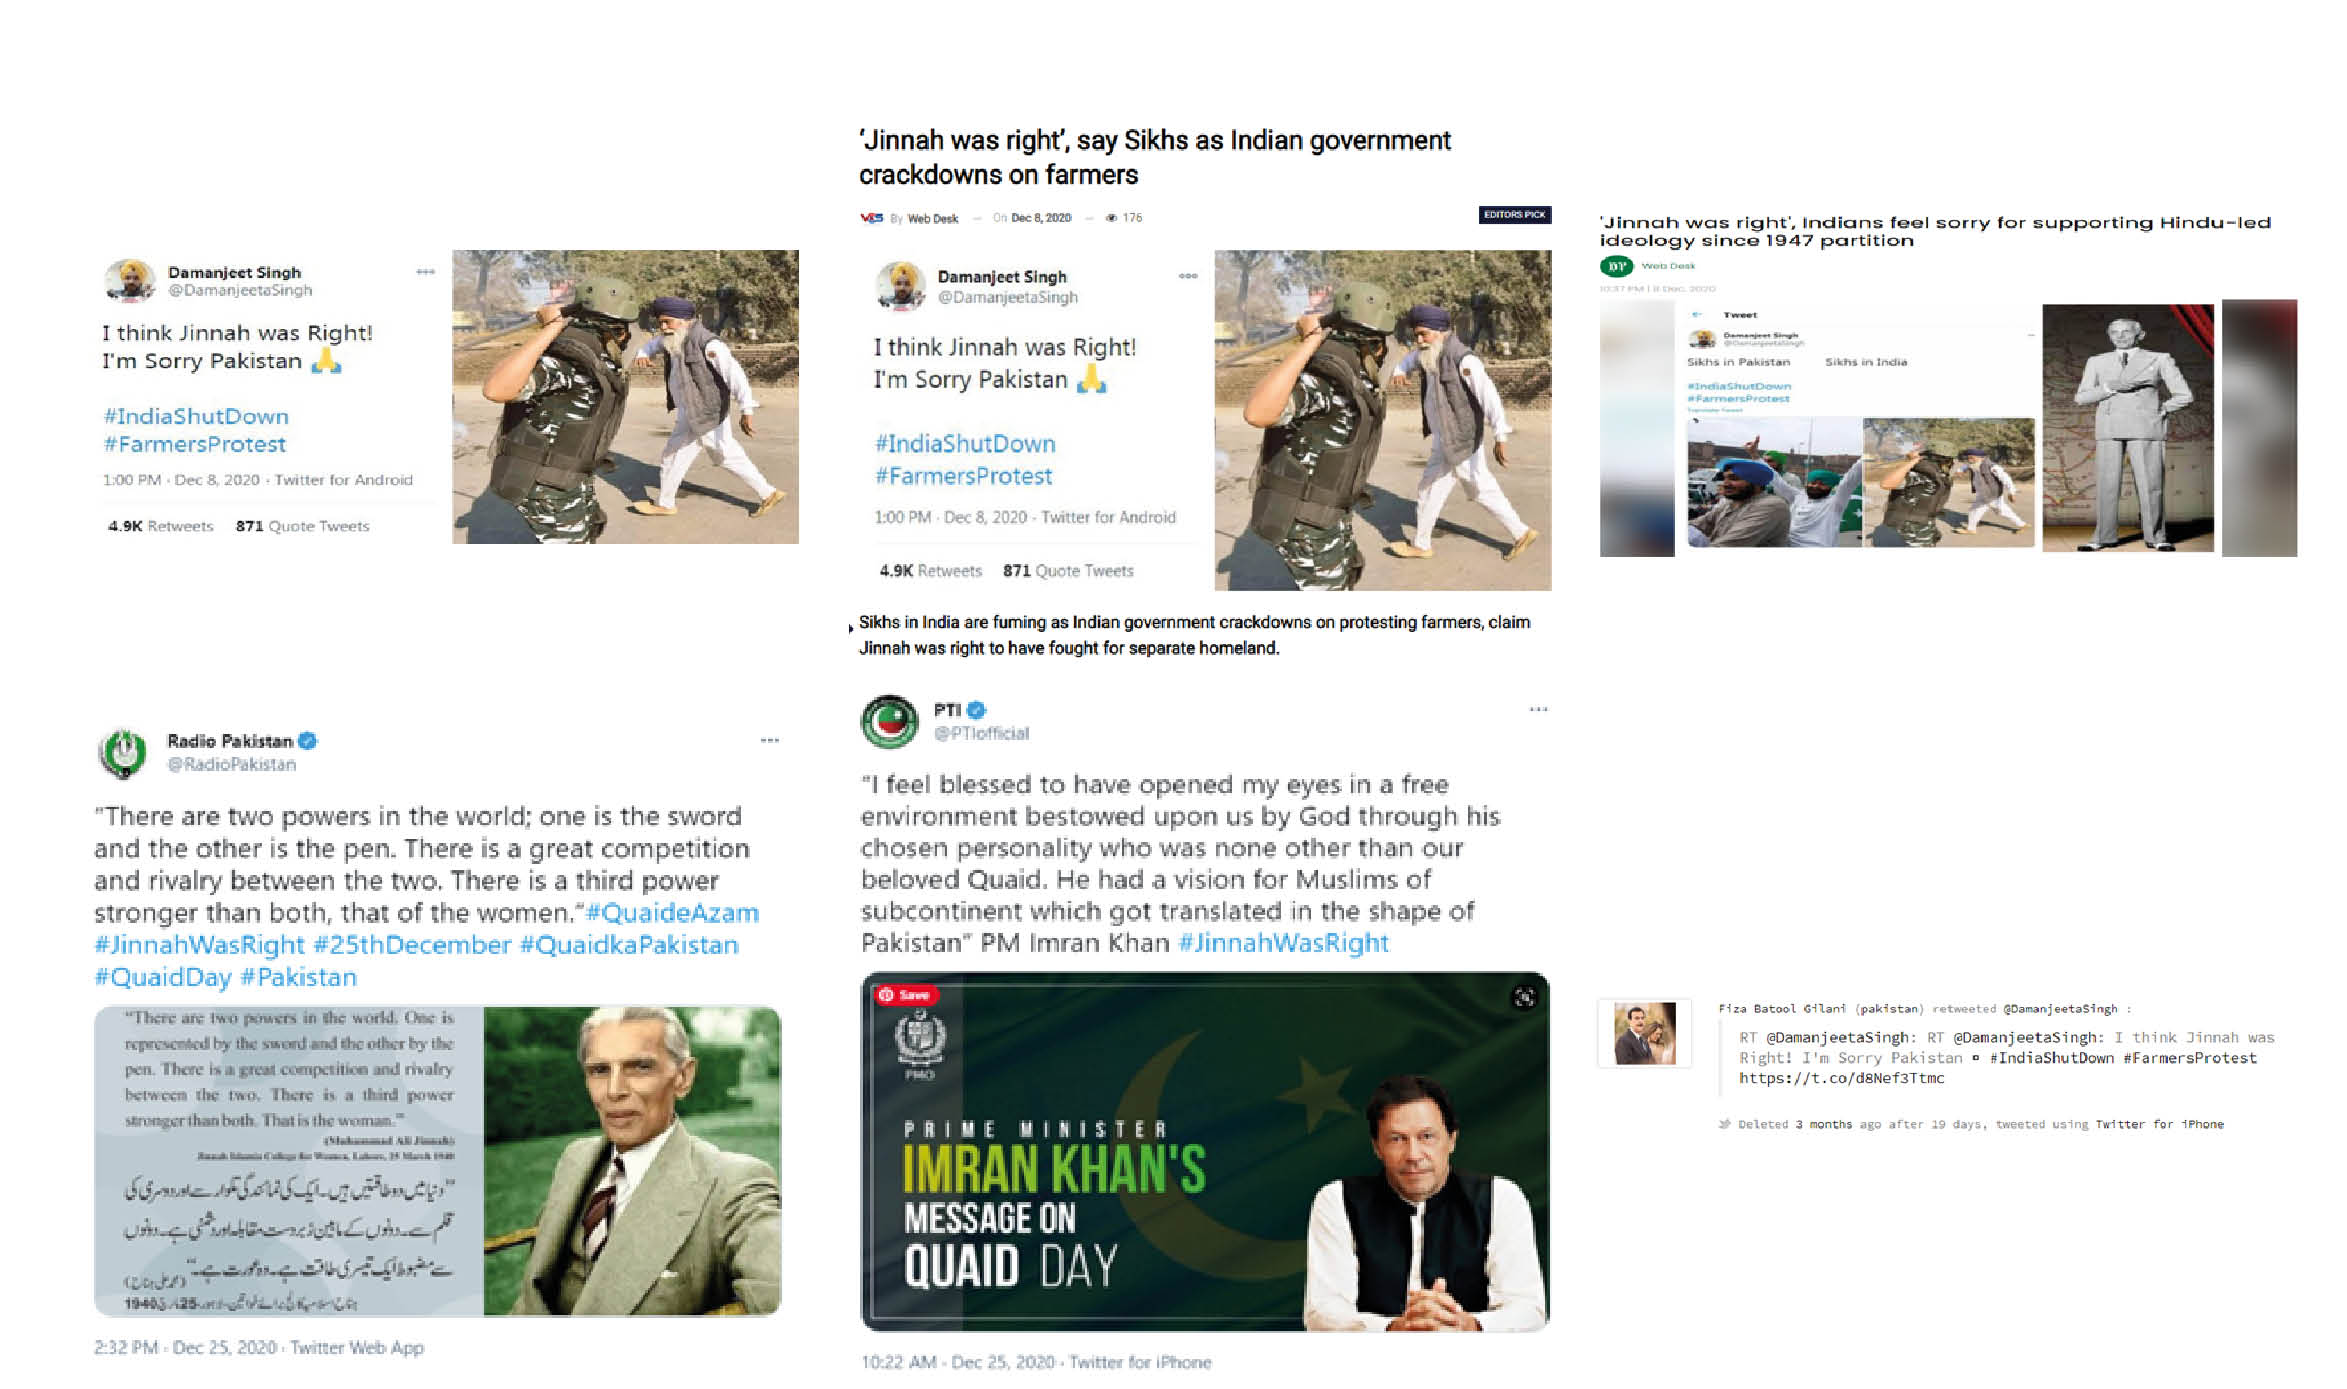Click the PTI verified badge

[x=976, y=710]
